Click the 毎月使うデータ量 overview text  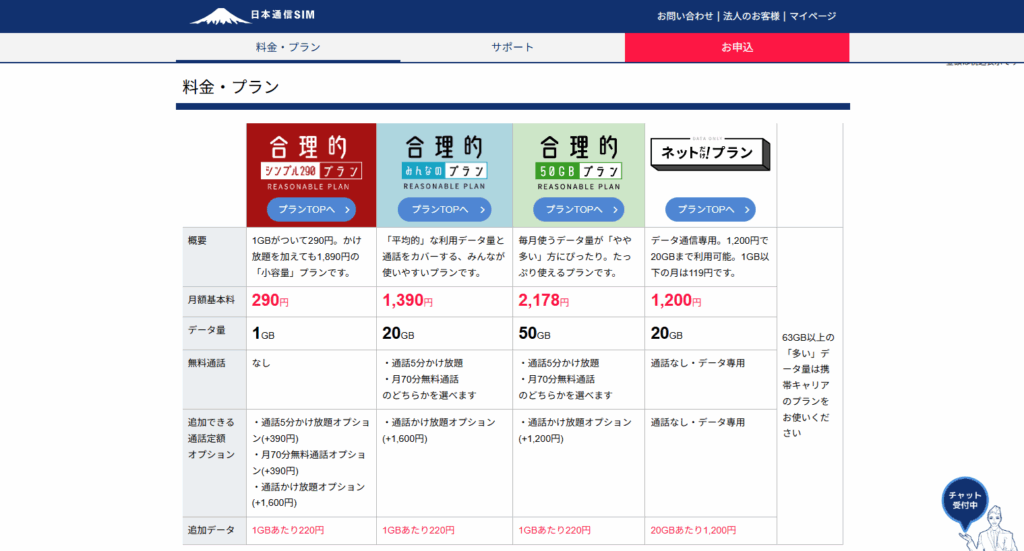pos(575,257)
